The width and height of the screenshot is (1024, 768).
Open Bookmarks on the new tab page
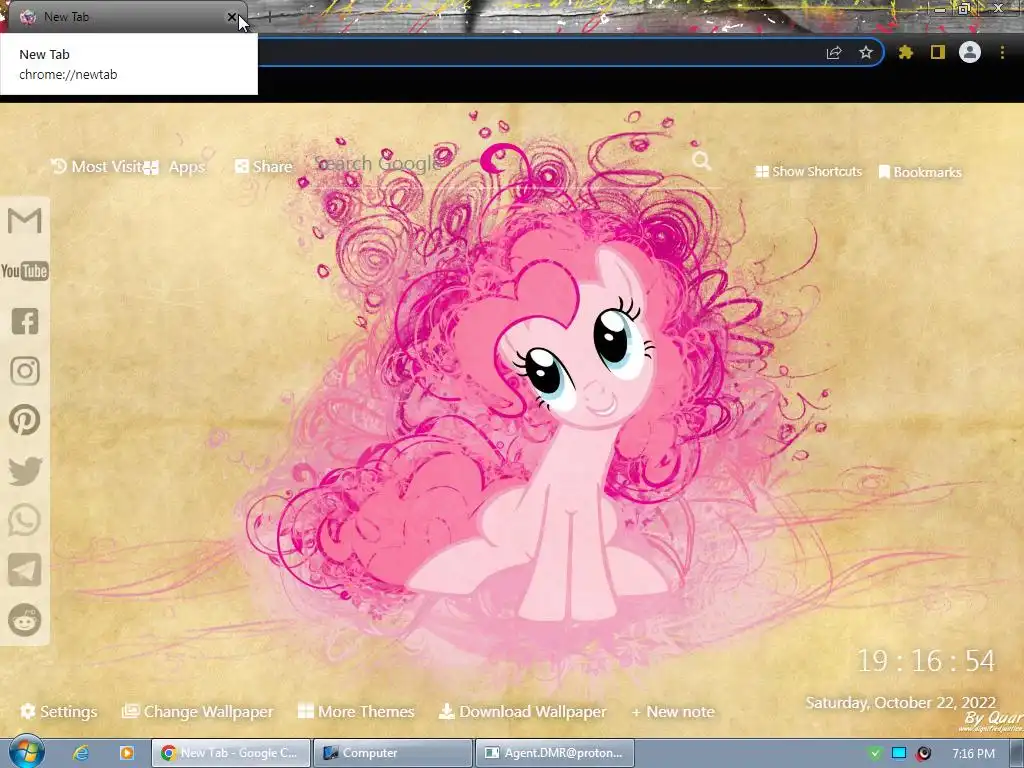click(x=920, y=172)
